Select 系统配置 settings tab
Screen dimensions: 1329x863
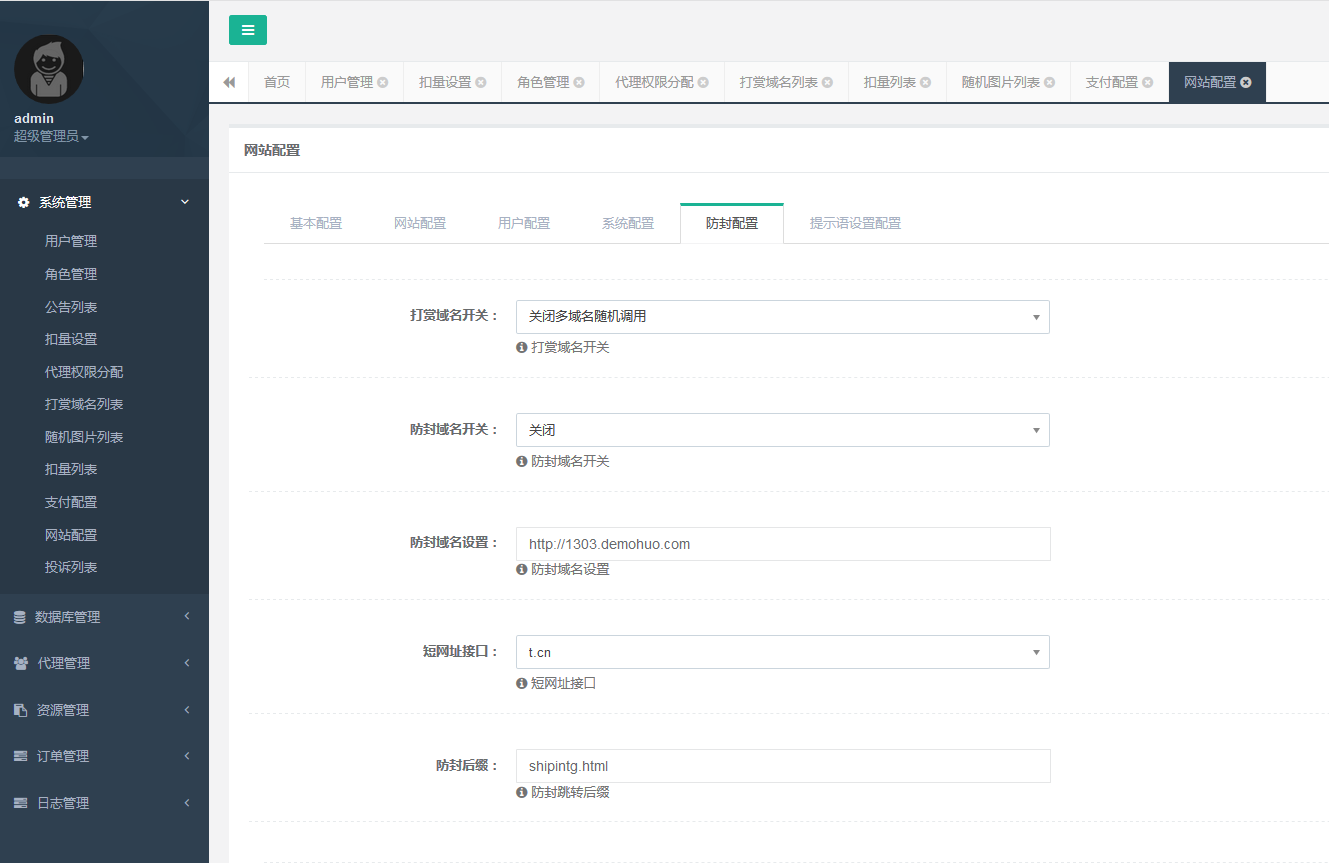(x=628, y=223)
